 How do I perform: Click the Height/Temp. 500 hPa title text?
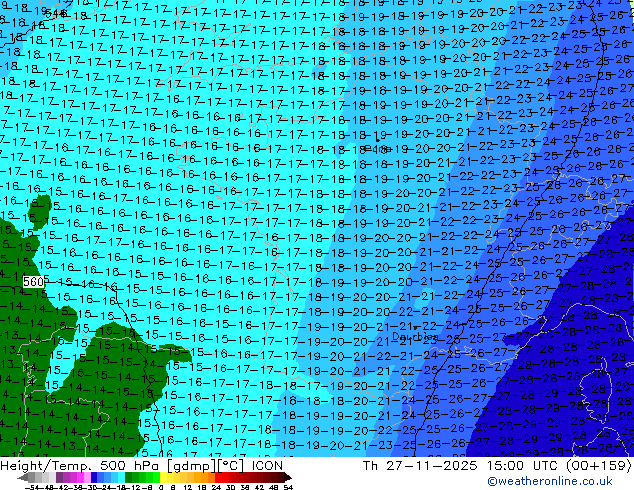80,466
